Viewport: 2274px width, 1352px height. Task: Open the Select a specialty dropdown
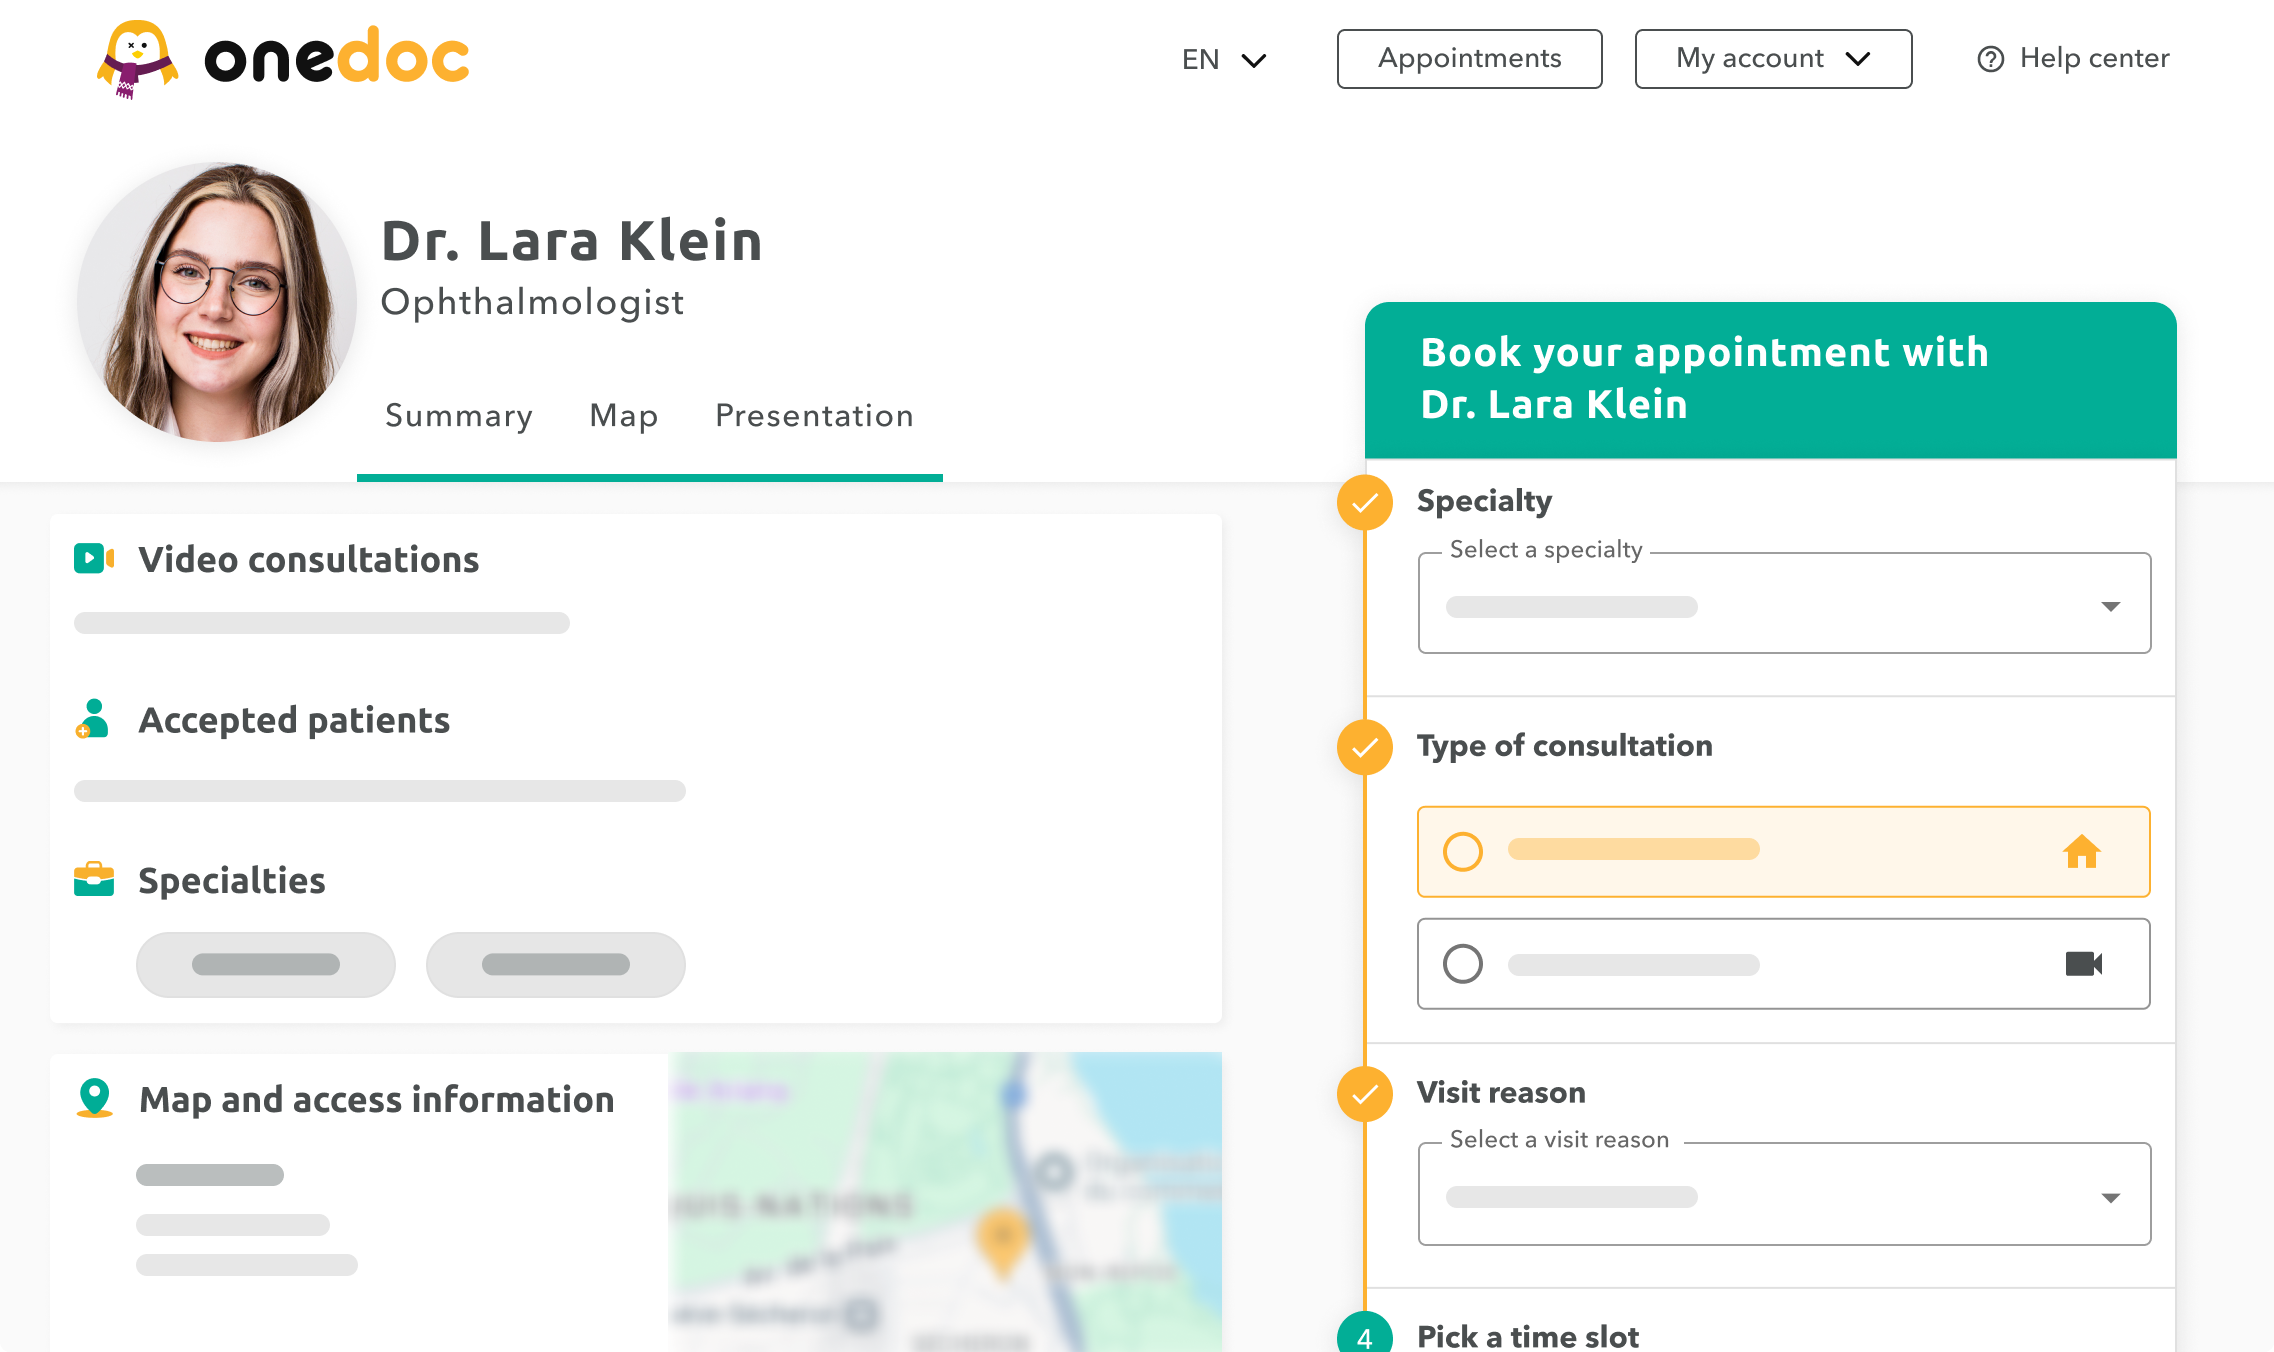click(x=1784, y=604)
